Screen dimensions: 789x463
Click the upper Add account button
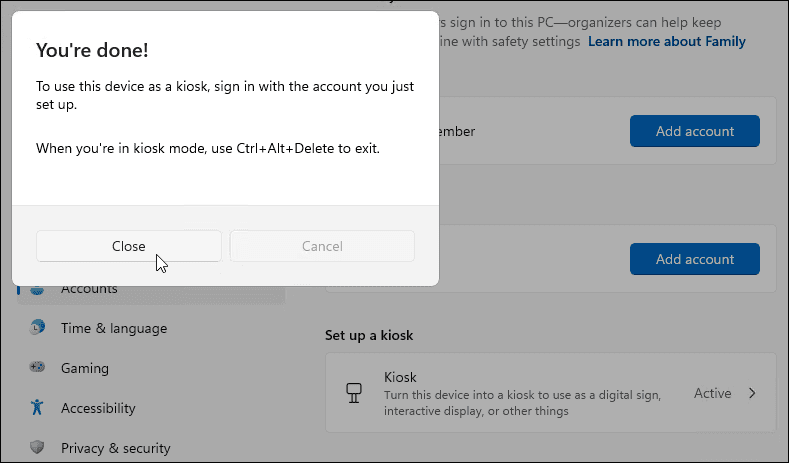(694, 131)
